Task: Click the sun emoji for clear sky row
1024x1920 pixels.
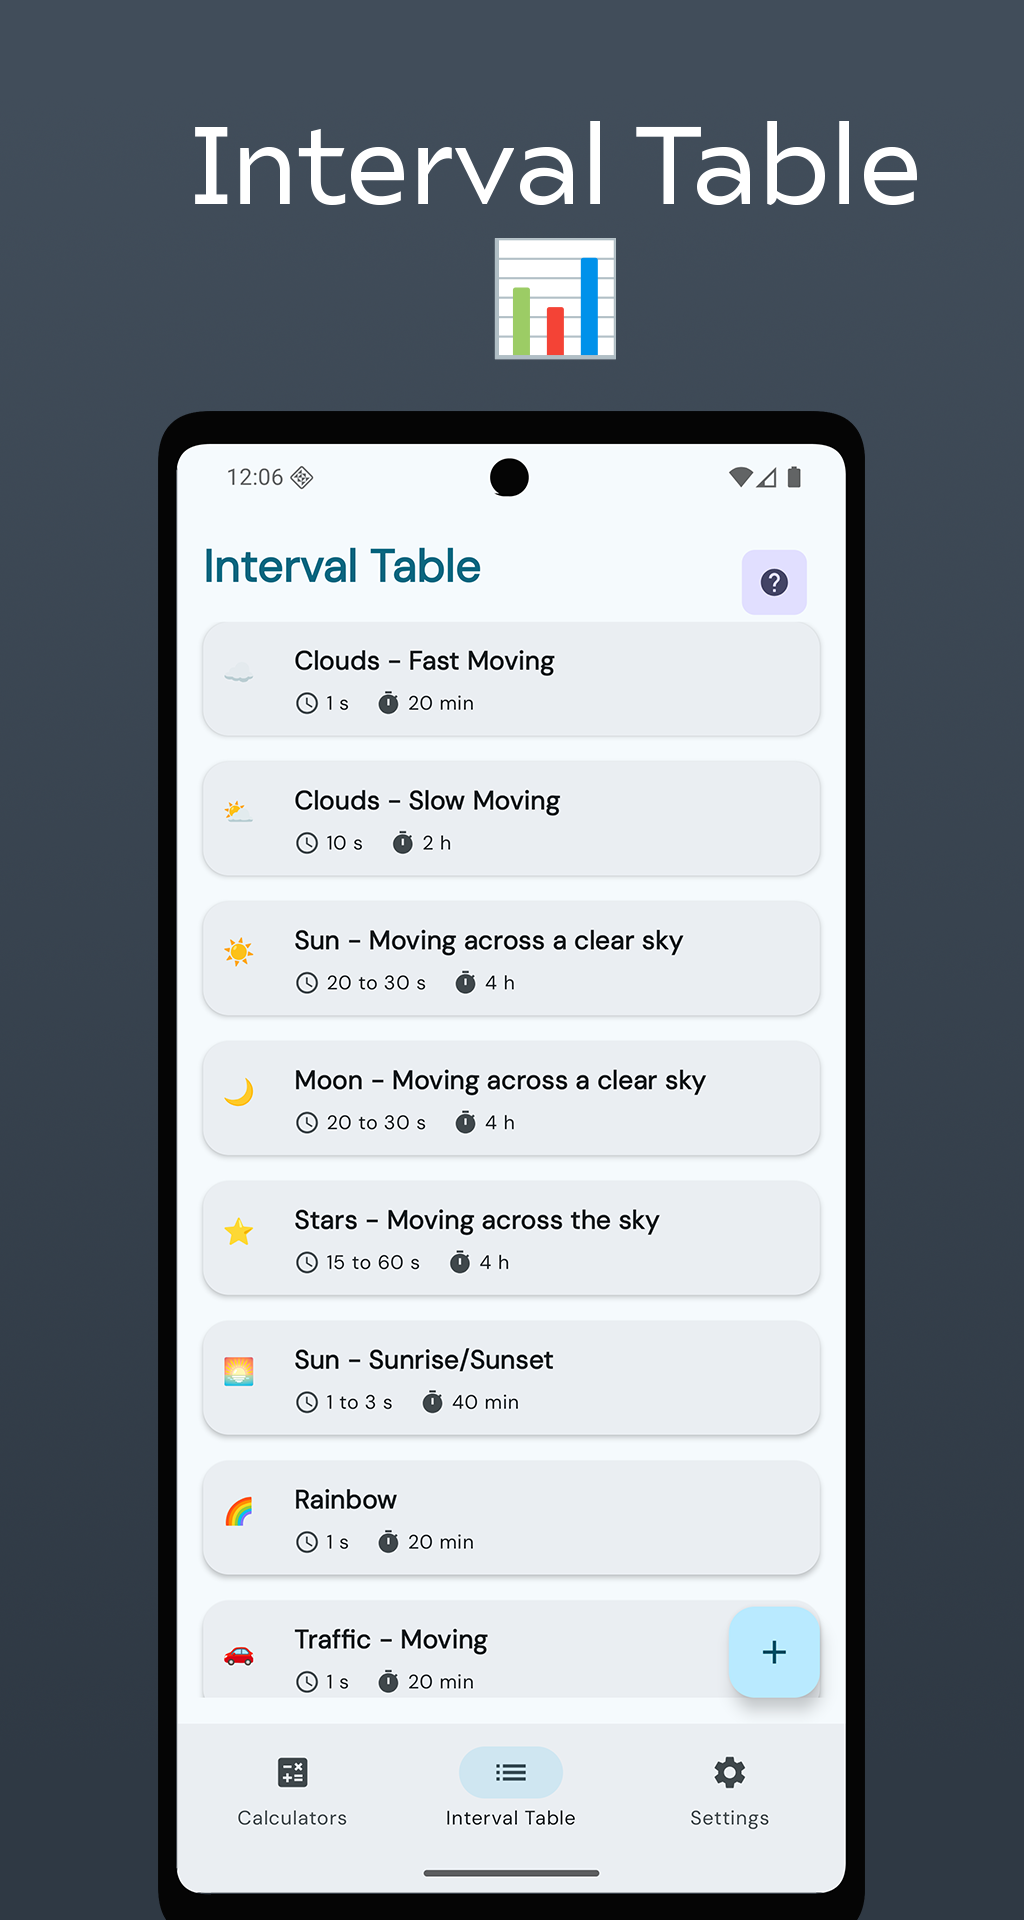Action: tap(238, 952)
